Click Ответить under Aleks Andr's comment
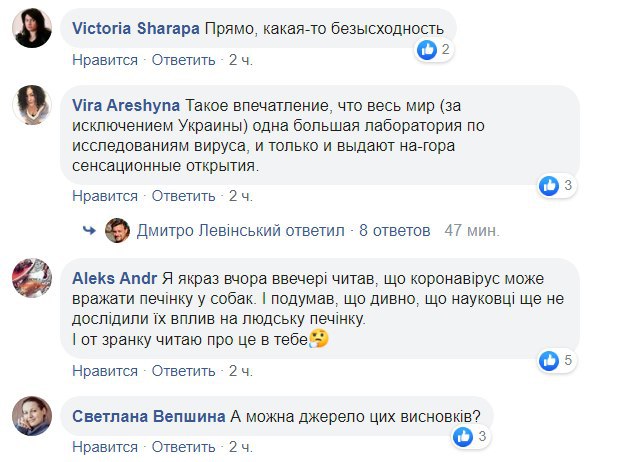 click(x=184, y=370)
